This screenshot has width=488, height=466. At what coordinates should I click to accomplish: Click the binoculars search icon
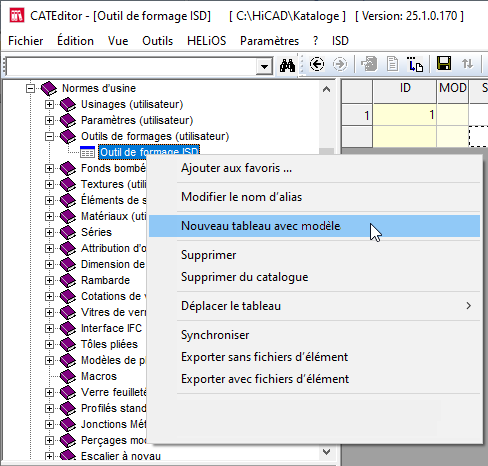coord(287,65)
